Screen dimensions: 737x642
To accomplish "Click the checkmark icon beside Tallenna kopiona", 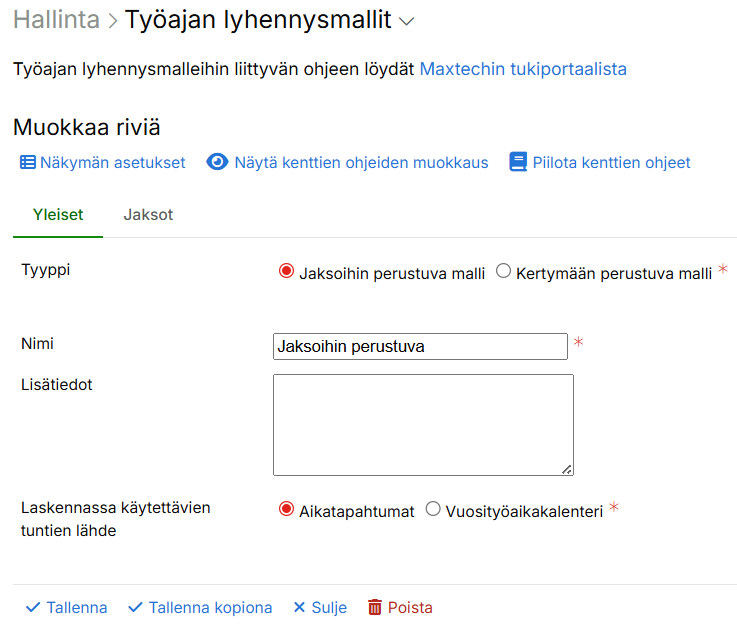I will 135,607.
